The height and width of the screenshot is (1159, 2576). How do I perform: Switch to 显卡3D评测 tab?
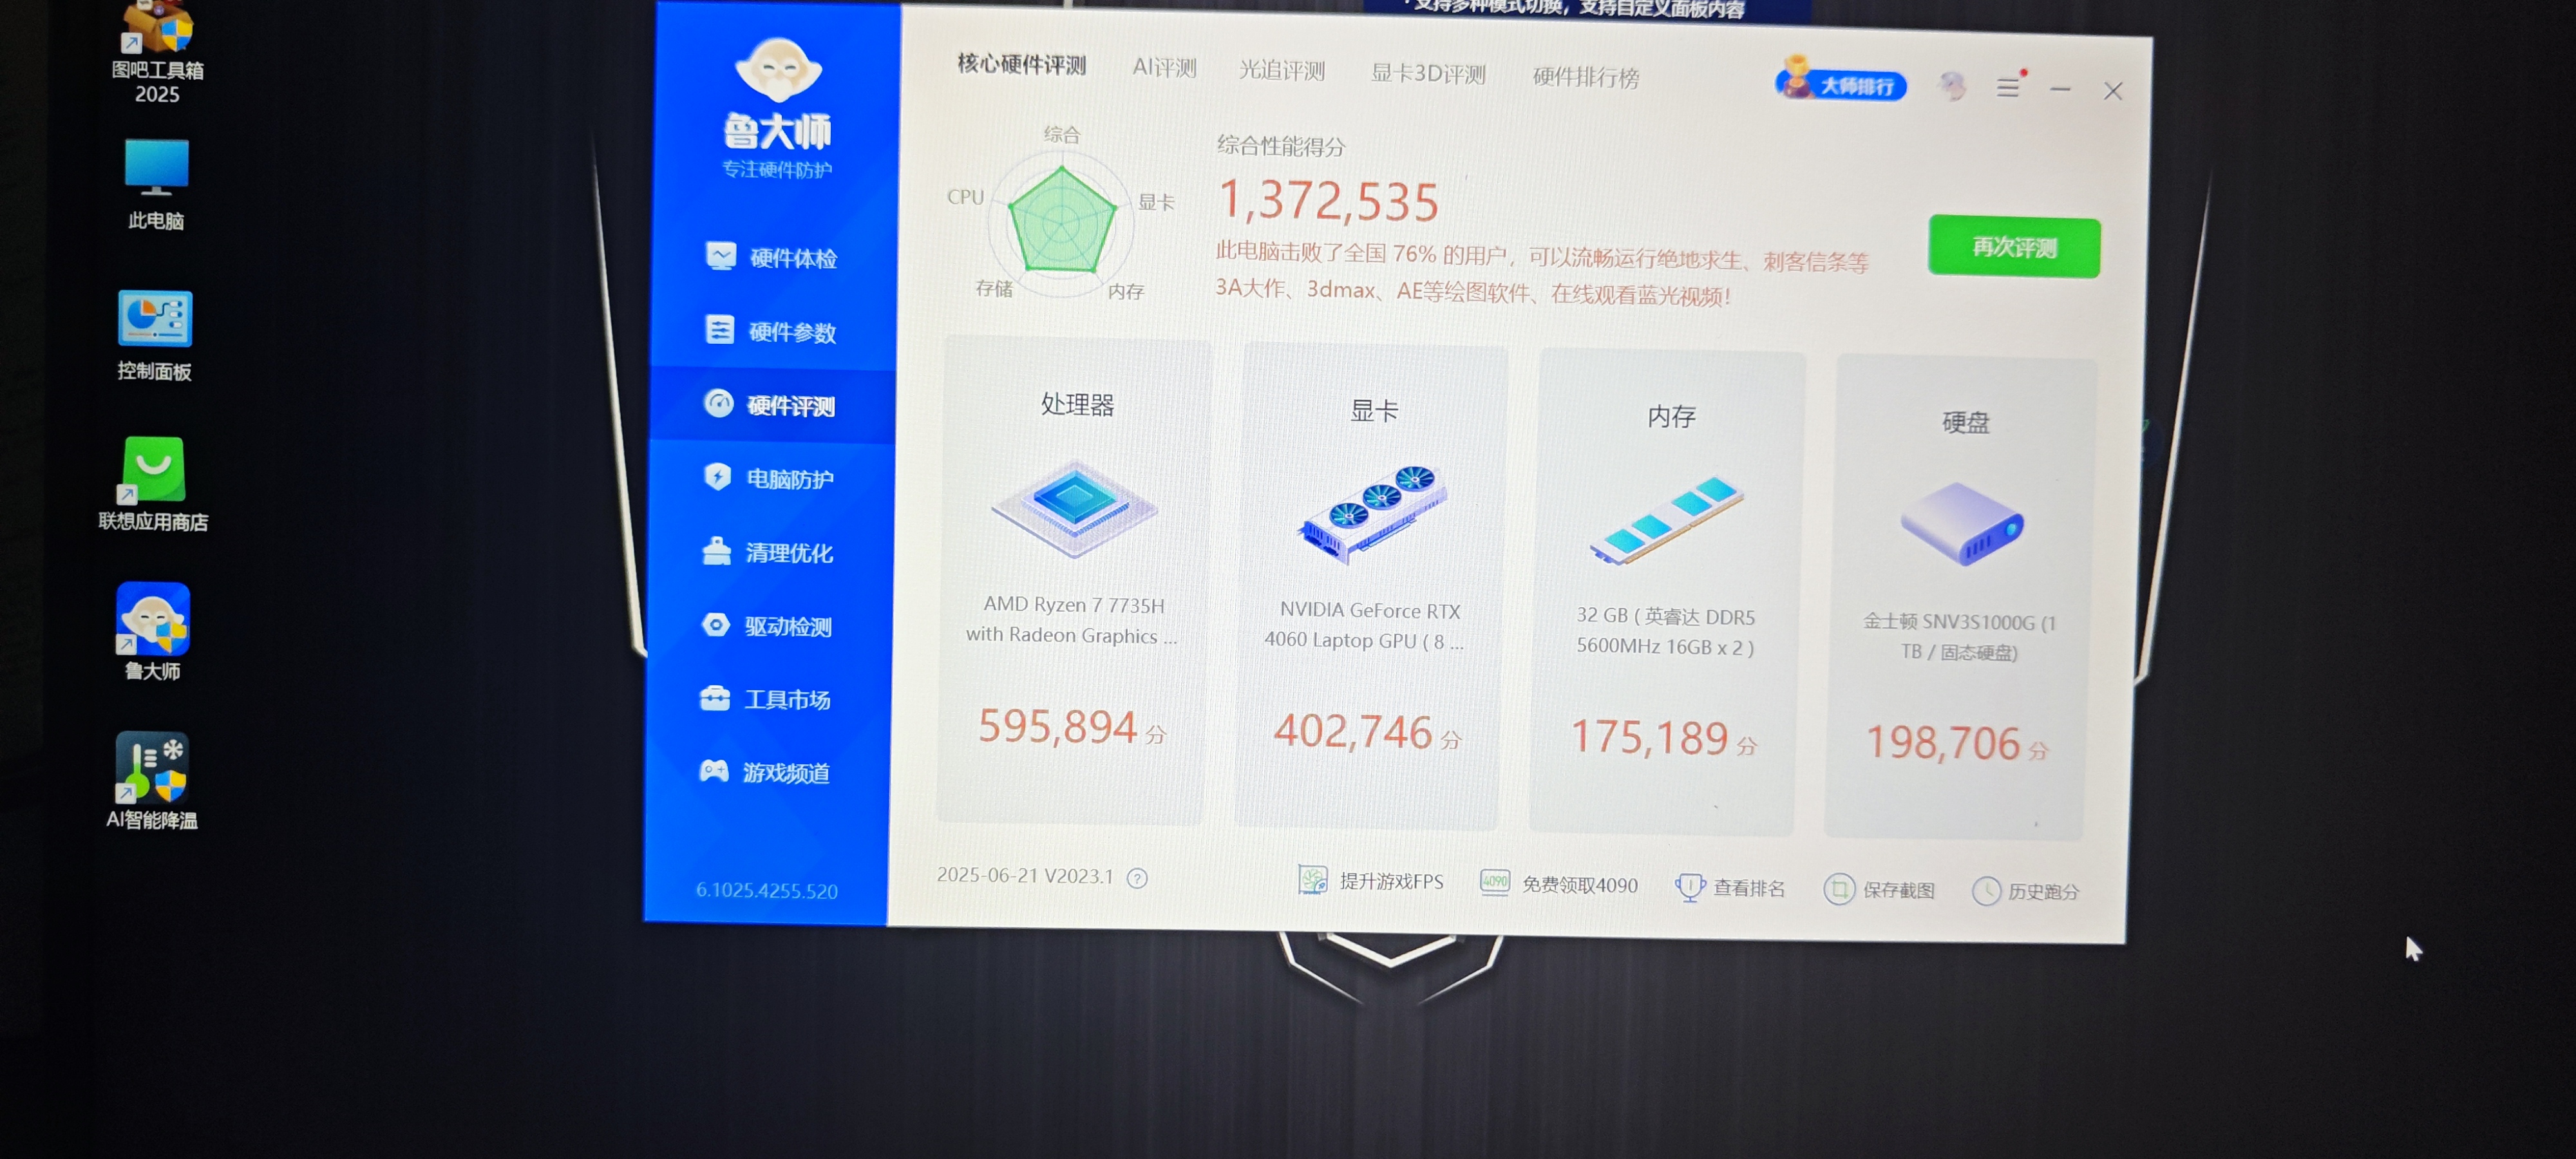click(x=1428, y=74)
